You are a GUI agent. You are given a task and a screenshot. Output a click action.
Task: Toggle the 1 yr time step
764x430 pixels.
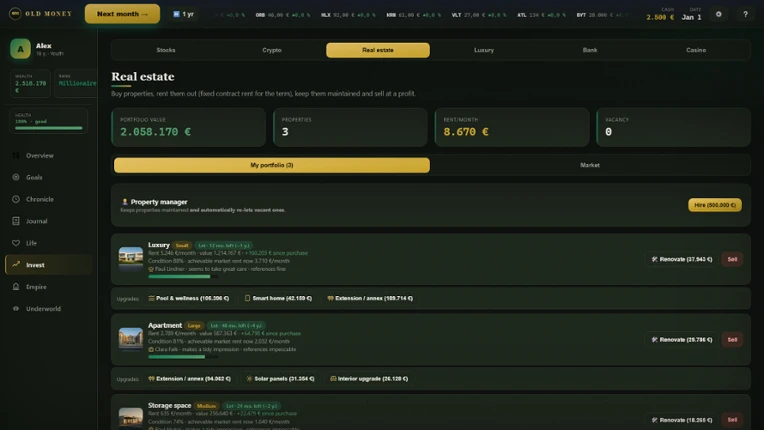(184, 14)
